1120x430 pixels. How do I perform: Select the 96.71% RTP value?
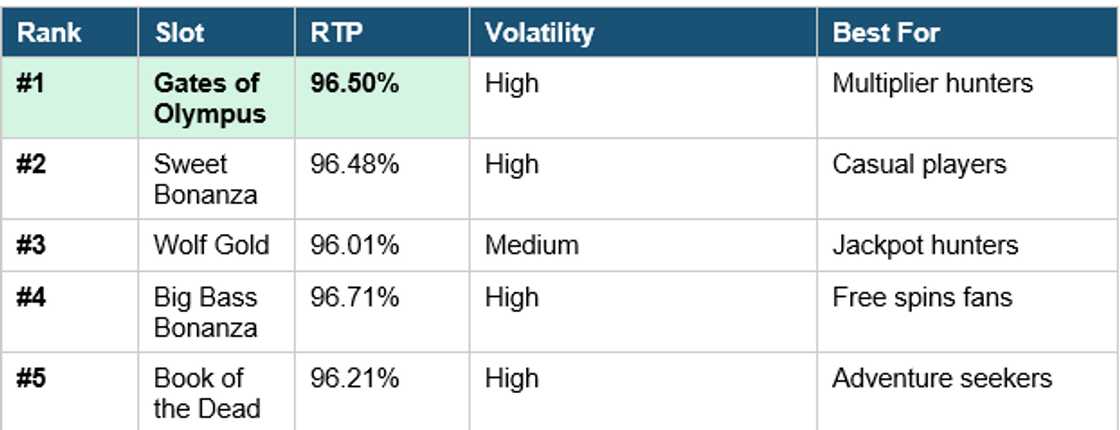tap(355, 297)
